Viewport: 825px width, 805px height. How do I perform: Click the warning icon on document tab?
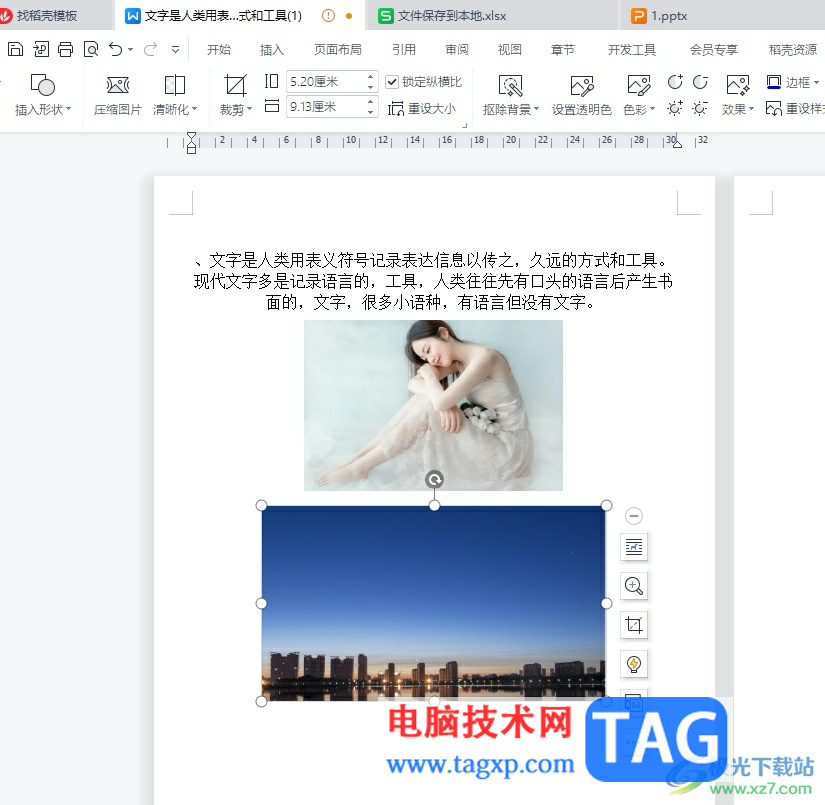[x=328, y=16]
